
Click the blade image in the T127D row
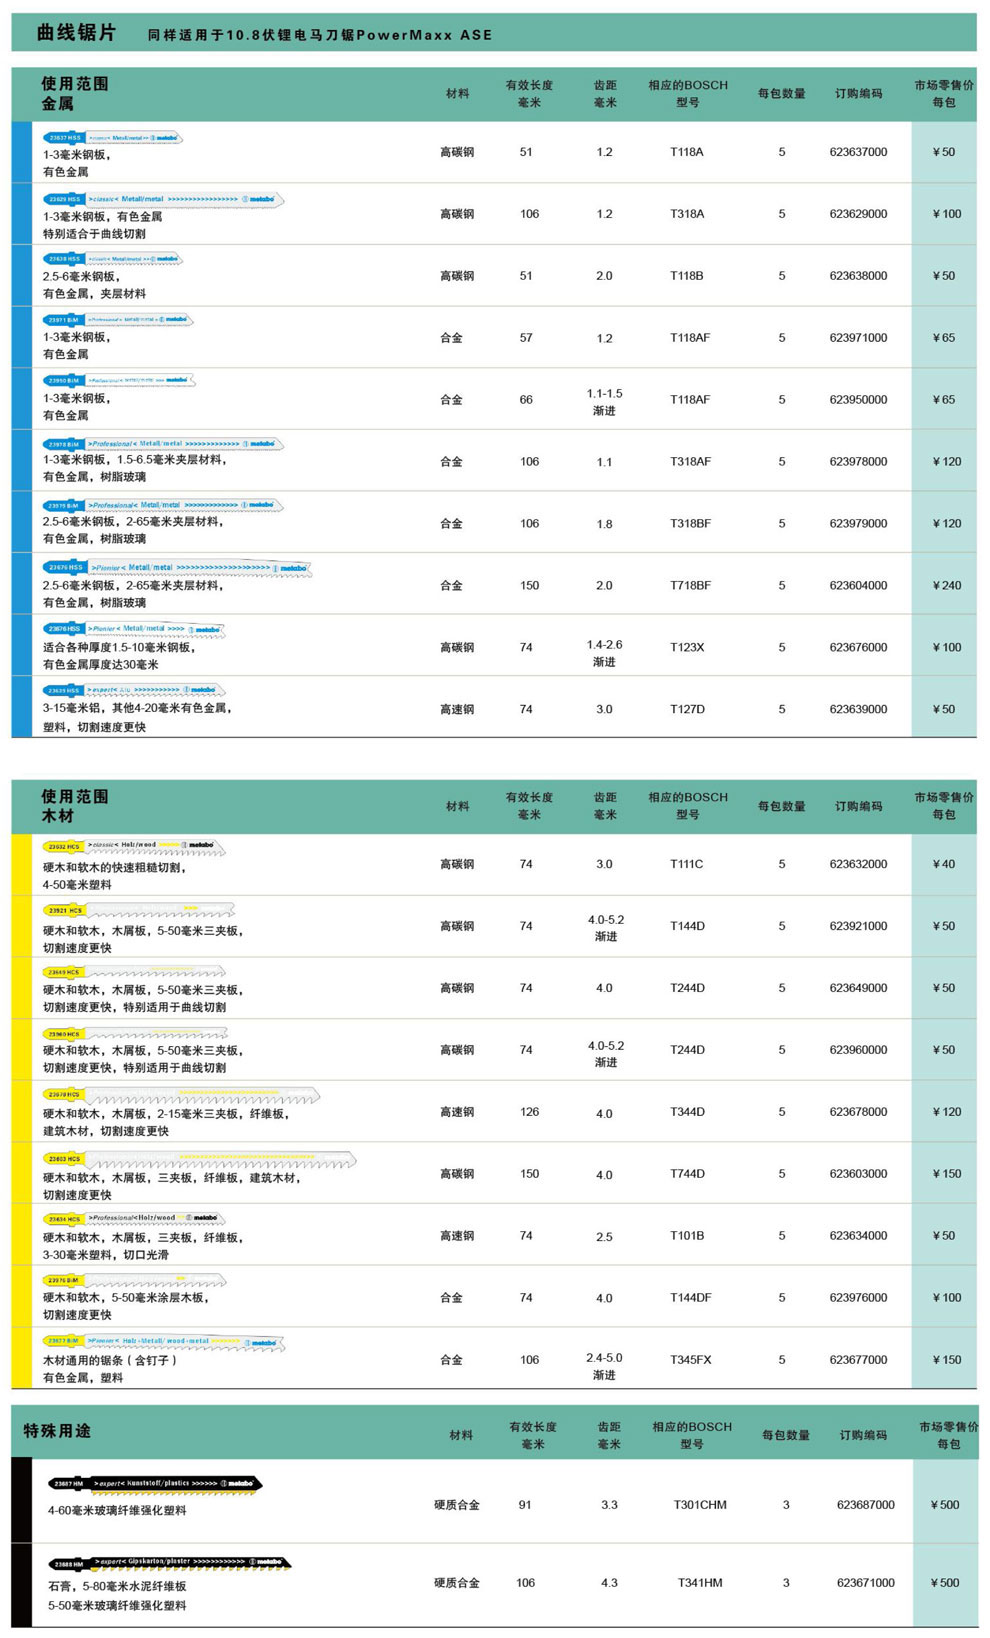click(134, 690)
